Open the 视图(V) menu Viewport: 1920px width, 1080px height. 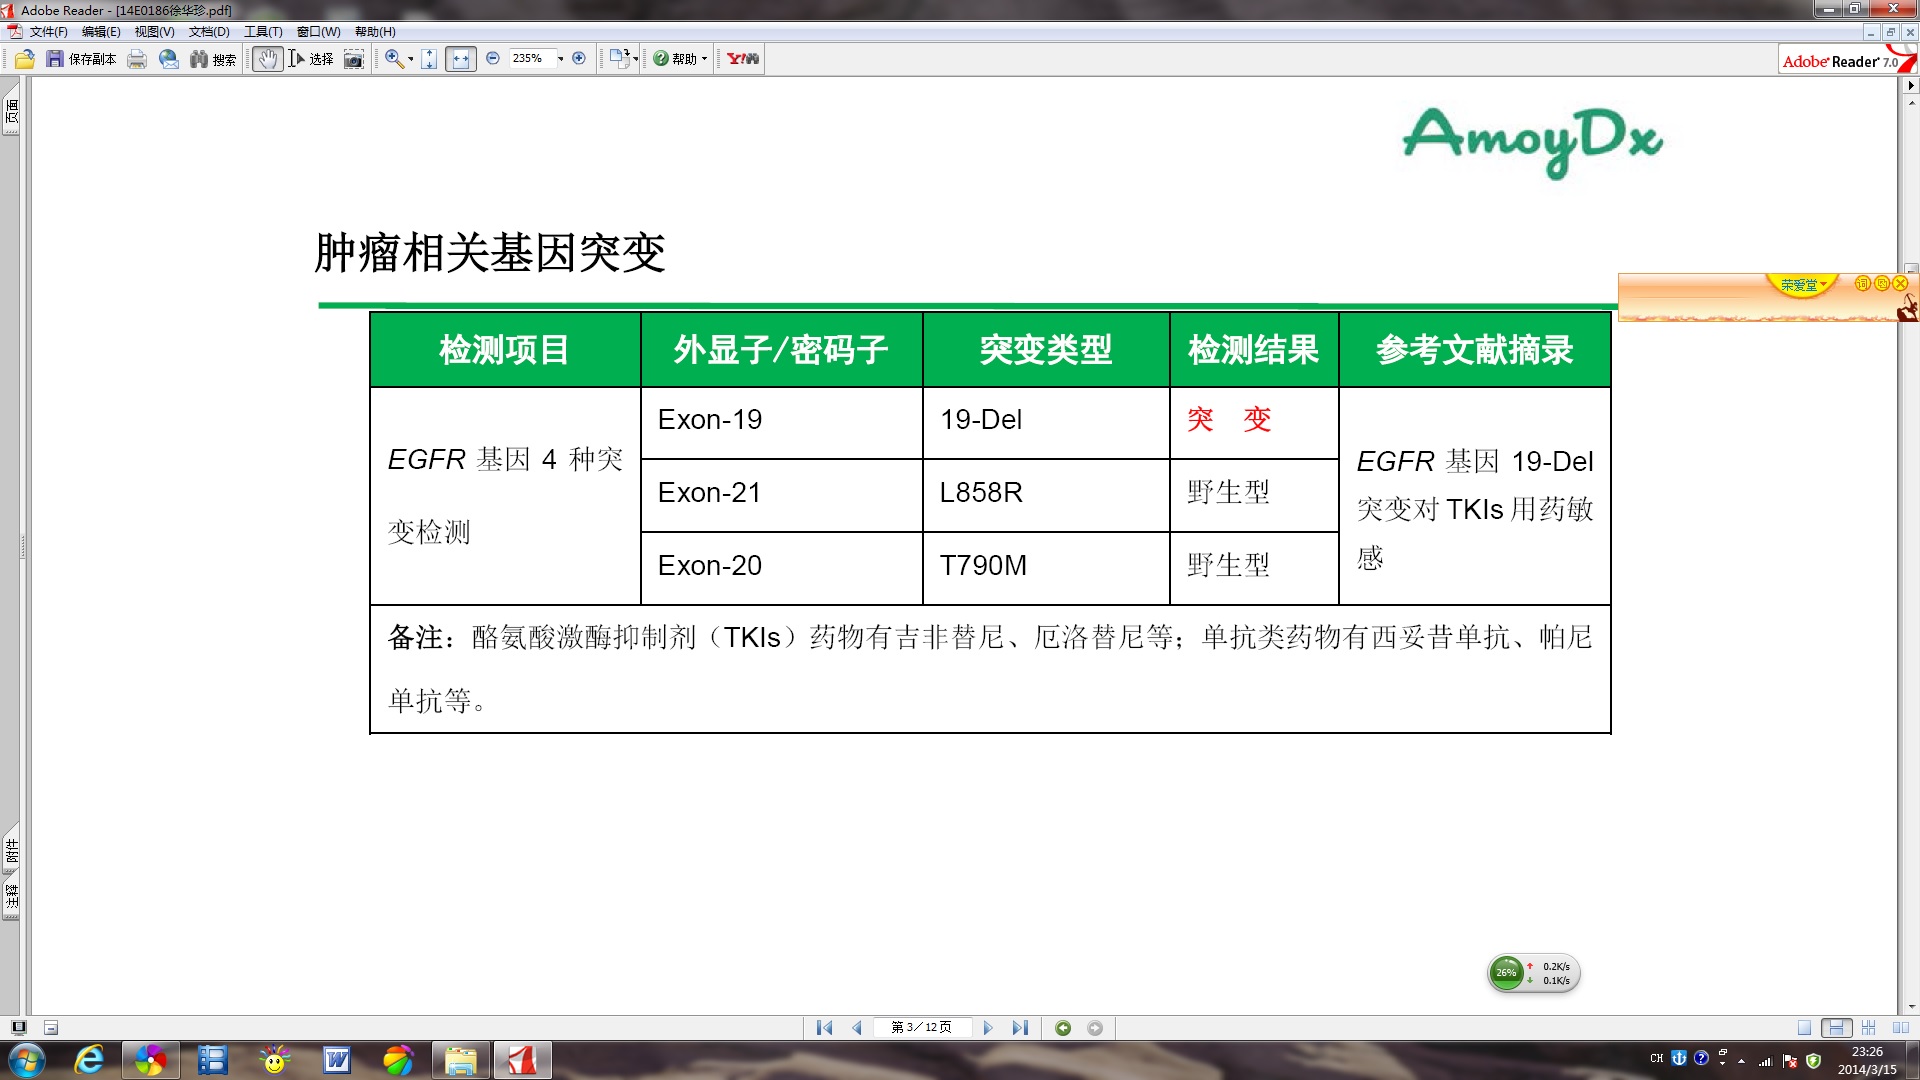154,32
